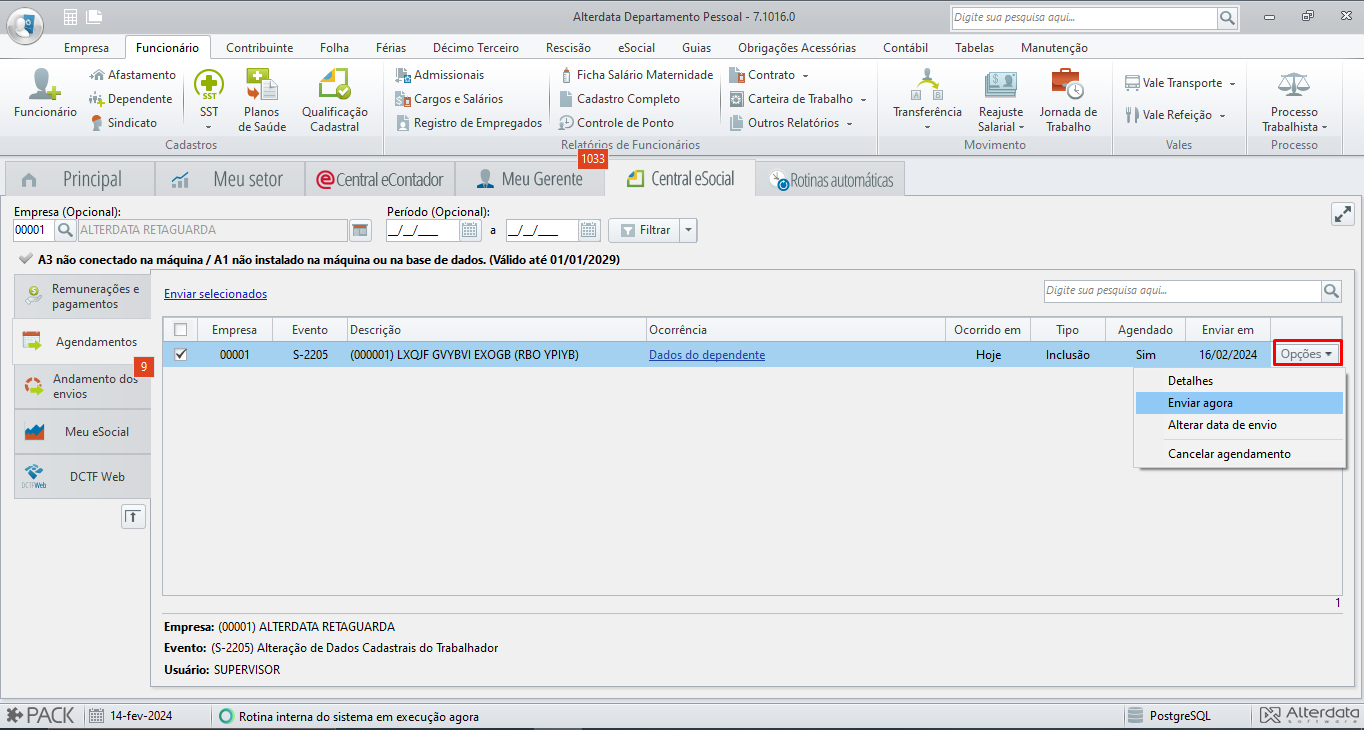Open the Opções dropdown in row
The image size is (1364, 730).
point(1307,354)
